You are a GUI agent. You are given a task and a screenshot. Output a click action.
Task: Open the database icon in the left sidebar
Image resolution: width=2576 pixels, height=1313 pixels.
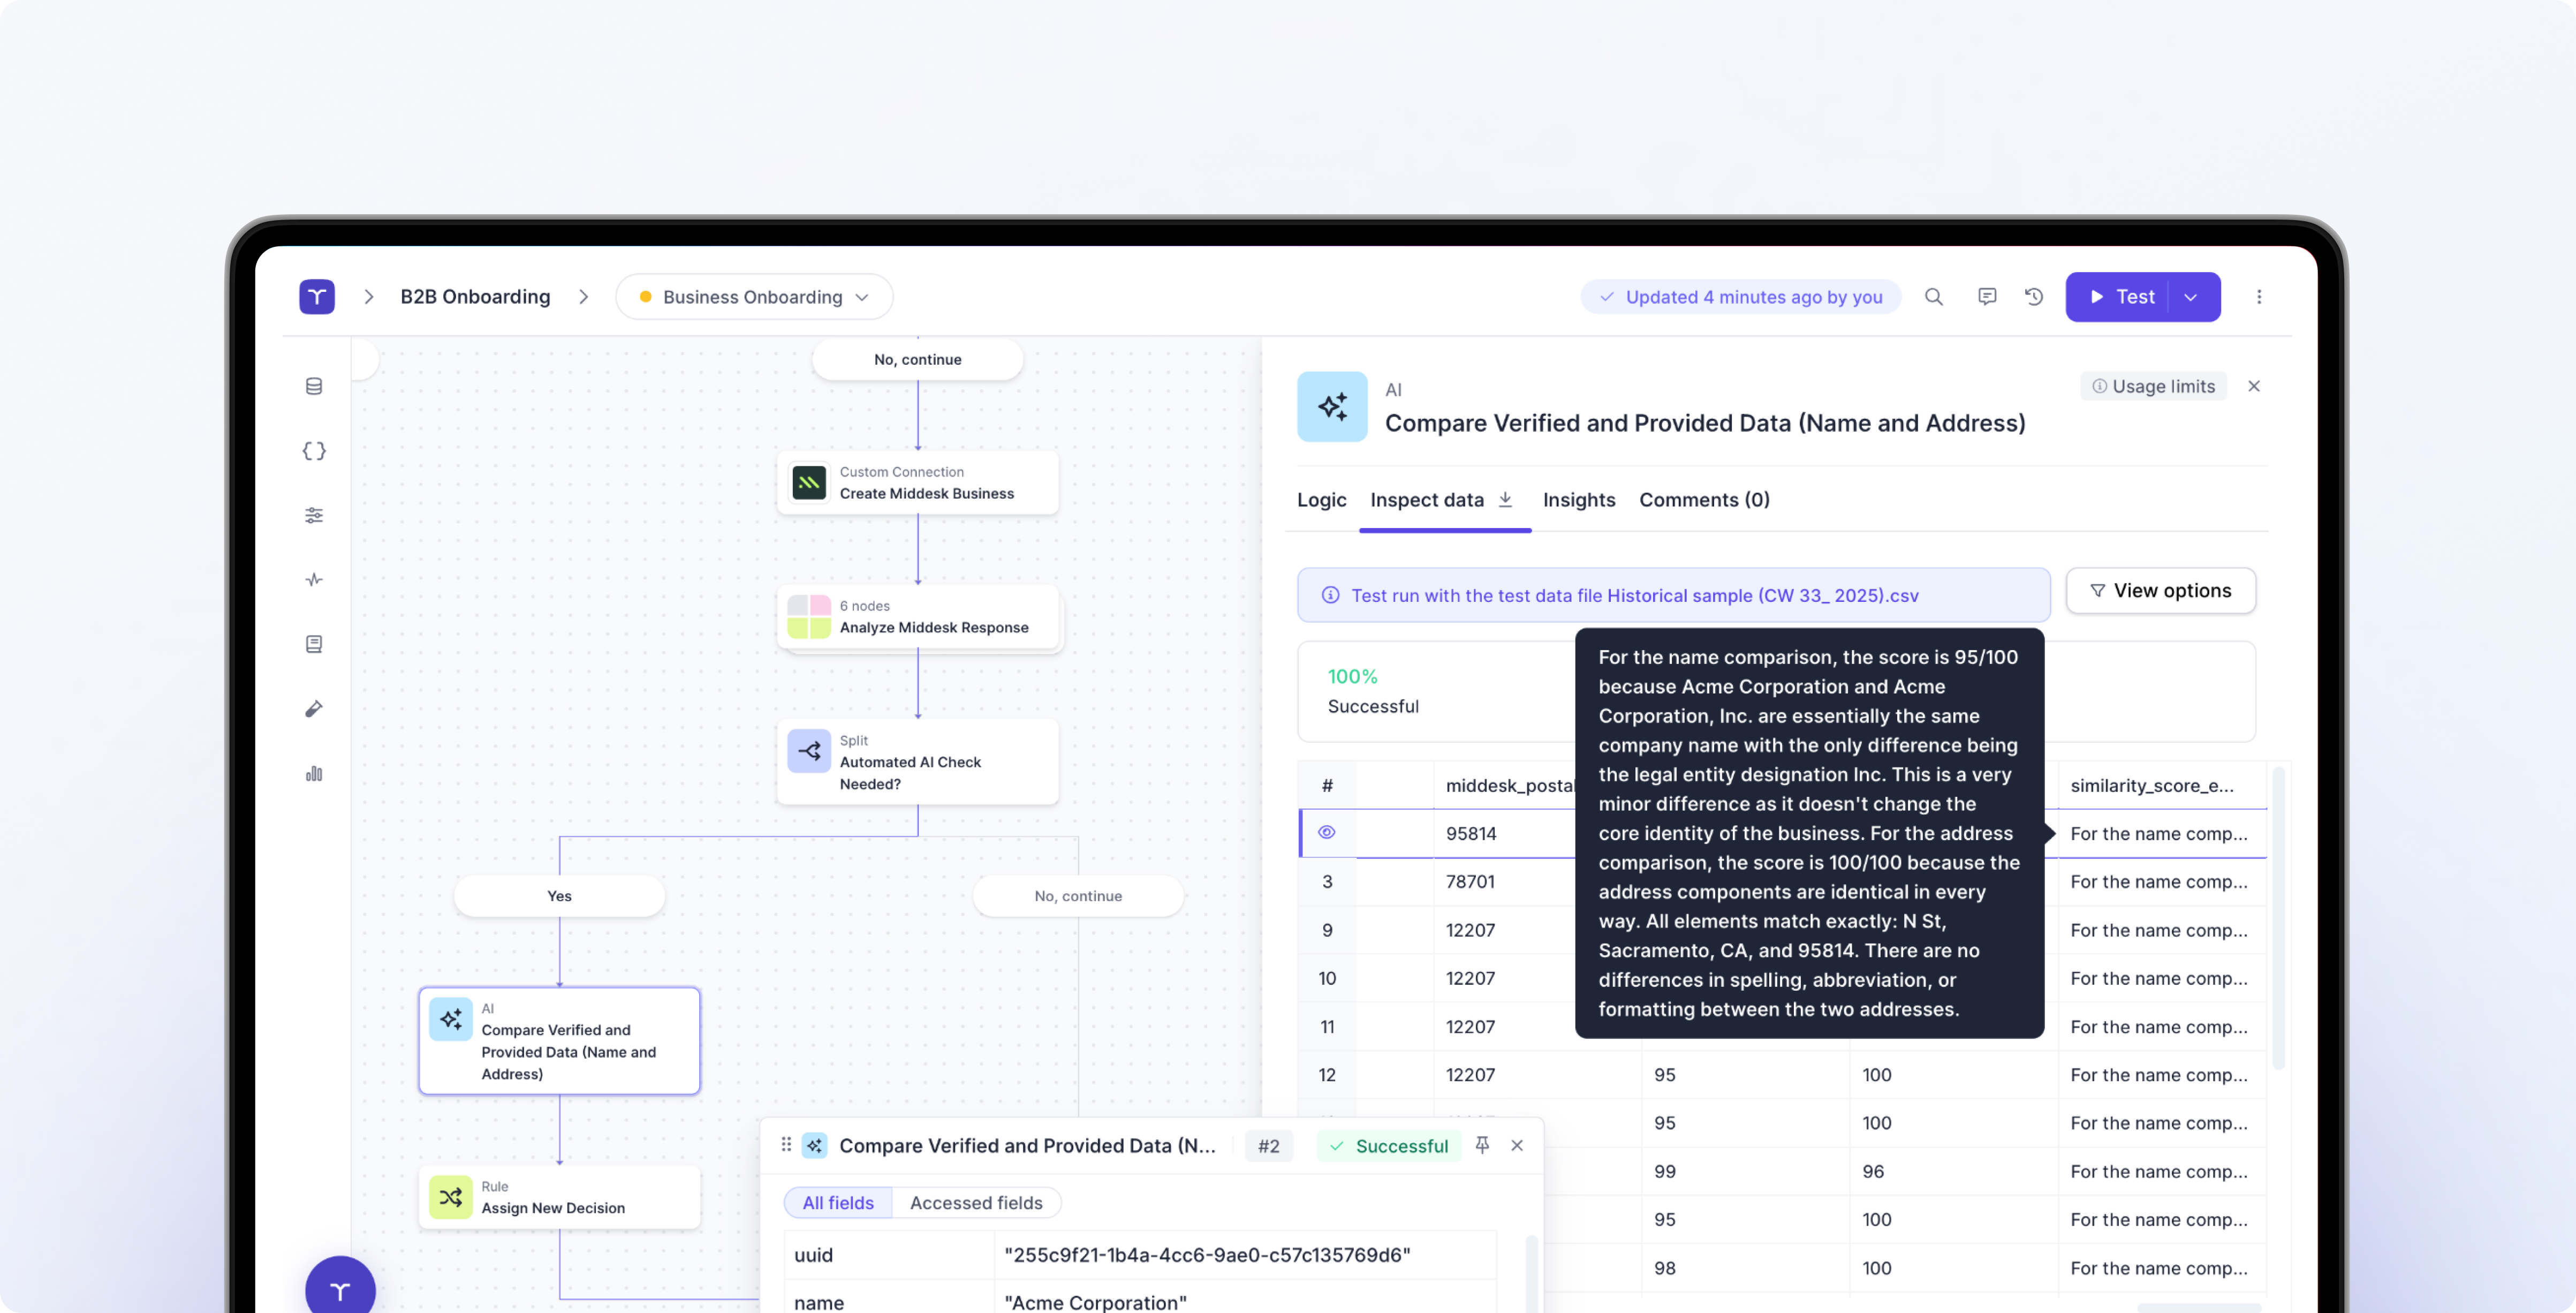(x=314, y=386)
